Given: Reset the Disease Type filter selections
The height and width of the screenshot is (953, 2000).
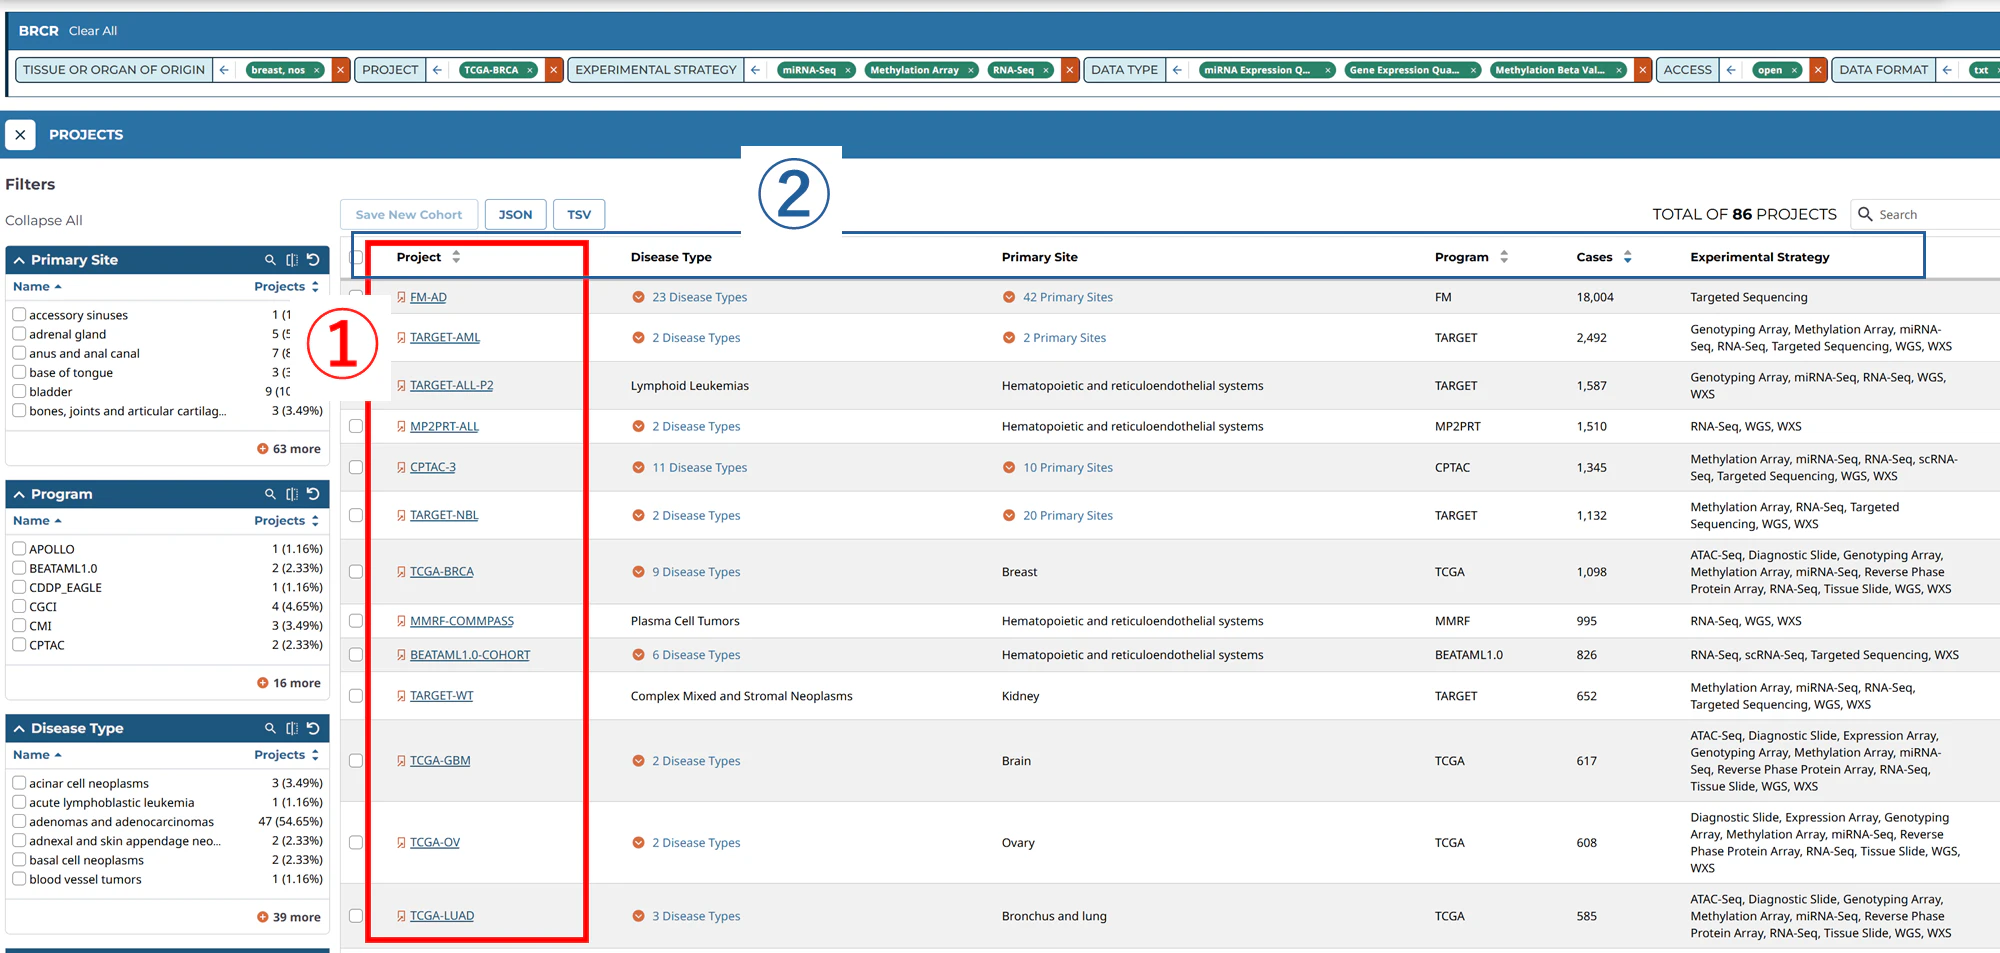Looking at the screenshot, I should [x=313, y=728].
